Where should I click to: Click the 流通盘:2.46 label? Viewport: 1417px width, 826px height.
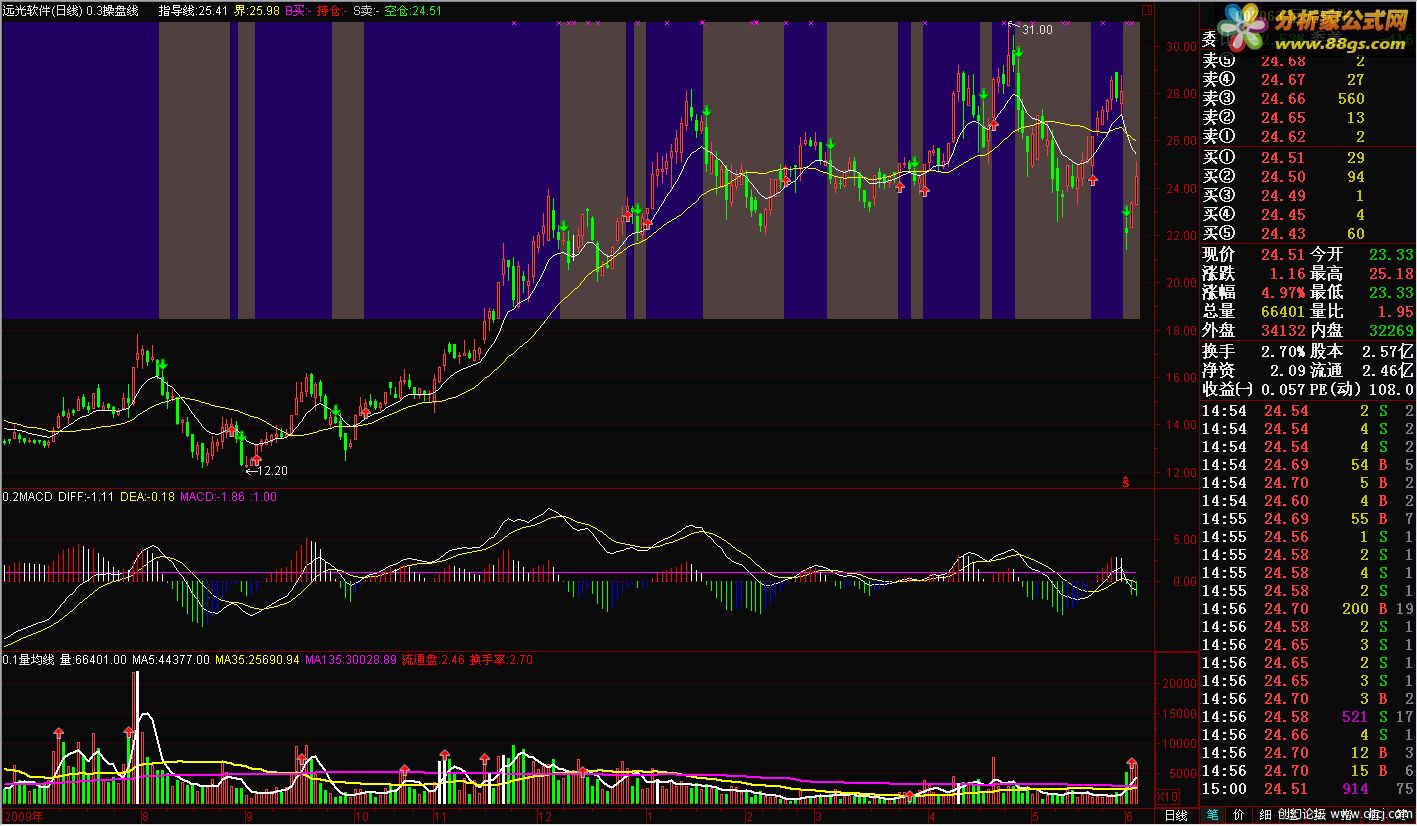click(431, 660)
